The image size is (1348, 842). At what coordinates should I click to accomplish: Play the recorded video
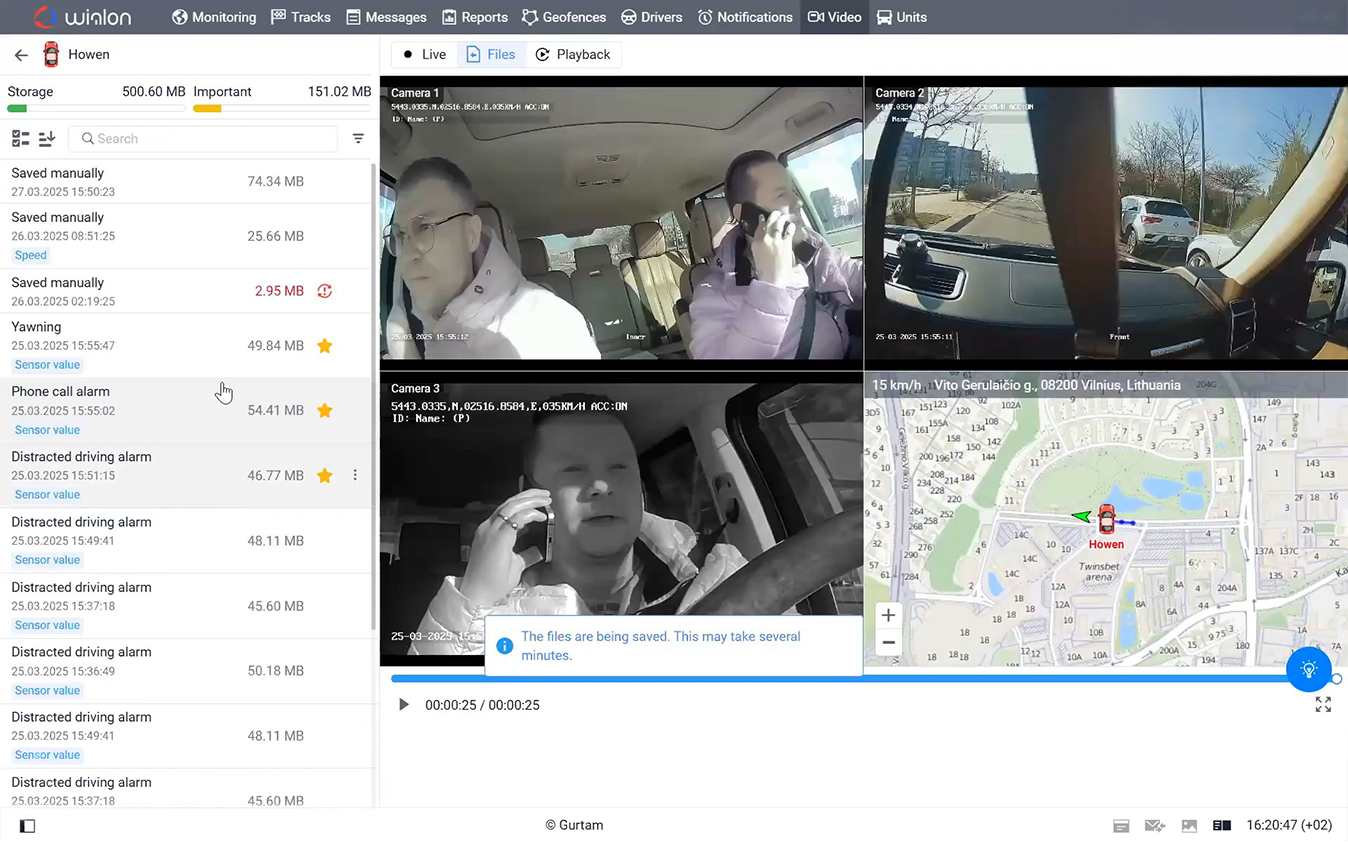(403, 705)
